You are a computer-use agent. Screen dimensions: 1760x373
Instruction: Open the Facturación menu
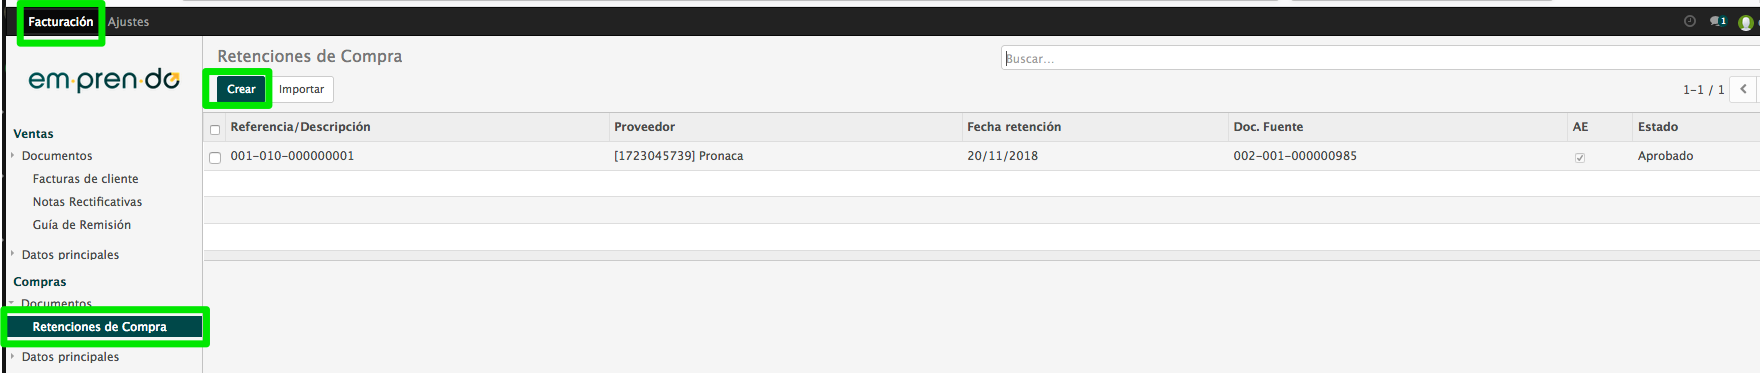click(x=60, y=21)
